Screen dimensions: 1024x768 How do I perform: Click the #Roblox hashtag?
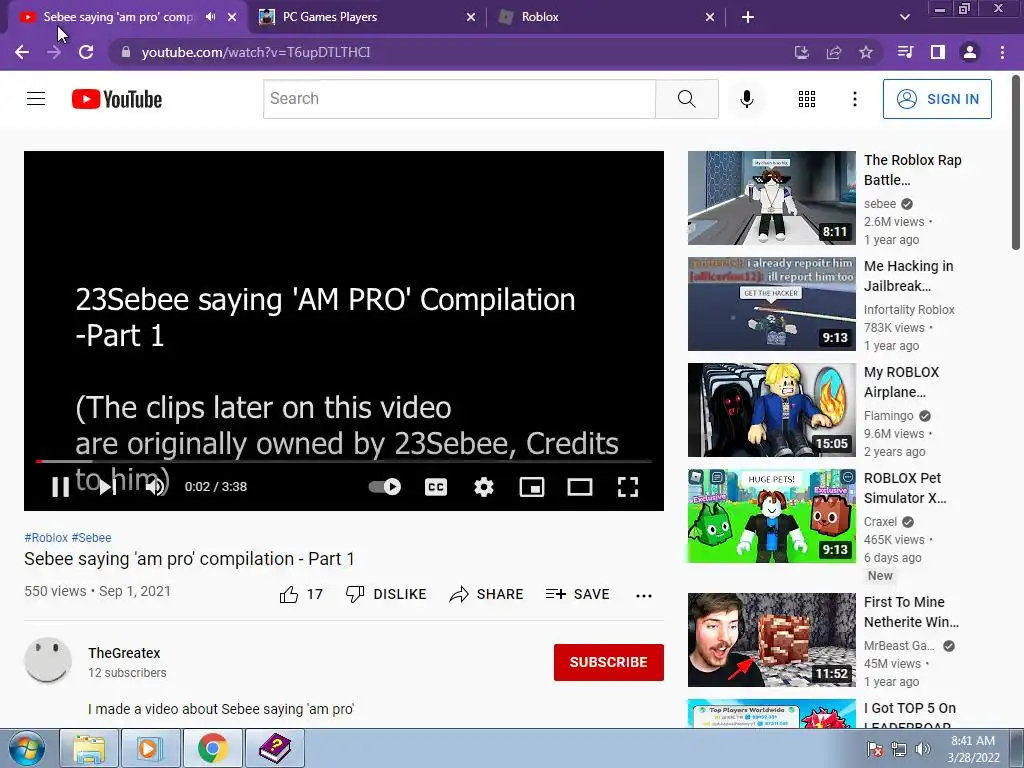[46, 537]
